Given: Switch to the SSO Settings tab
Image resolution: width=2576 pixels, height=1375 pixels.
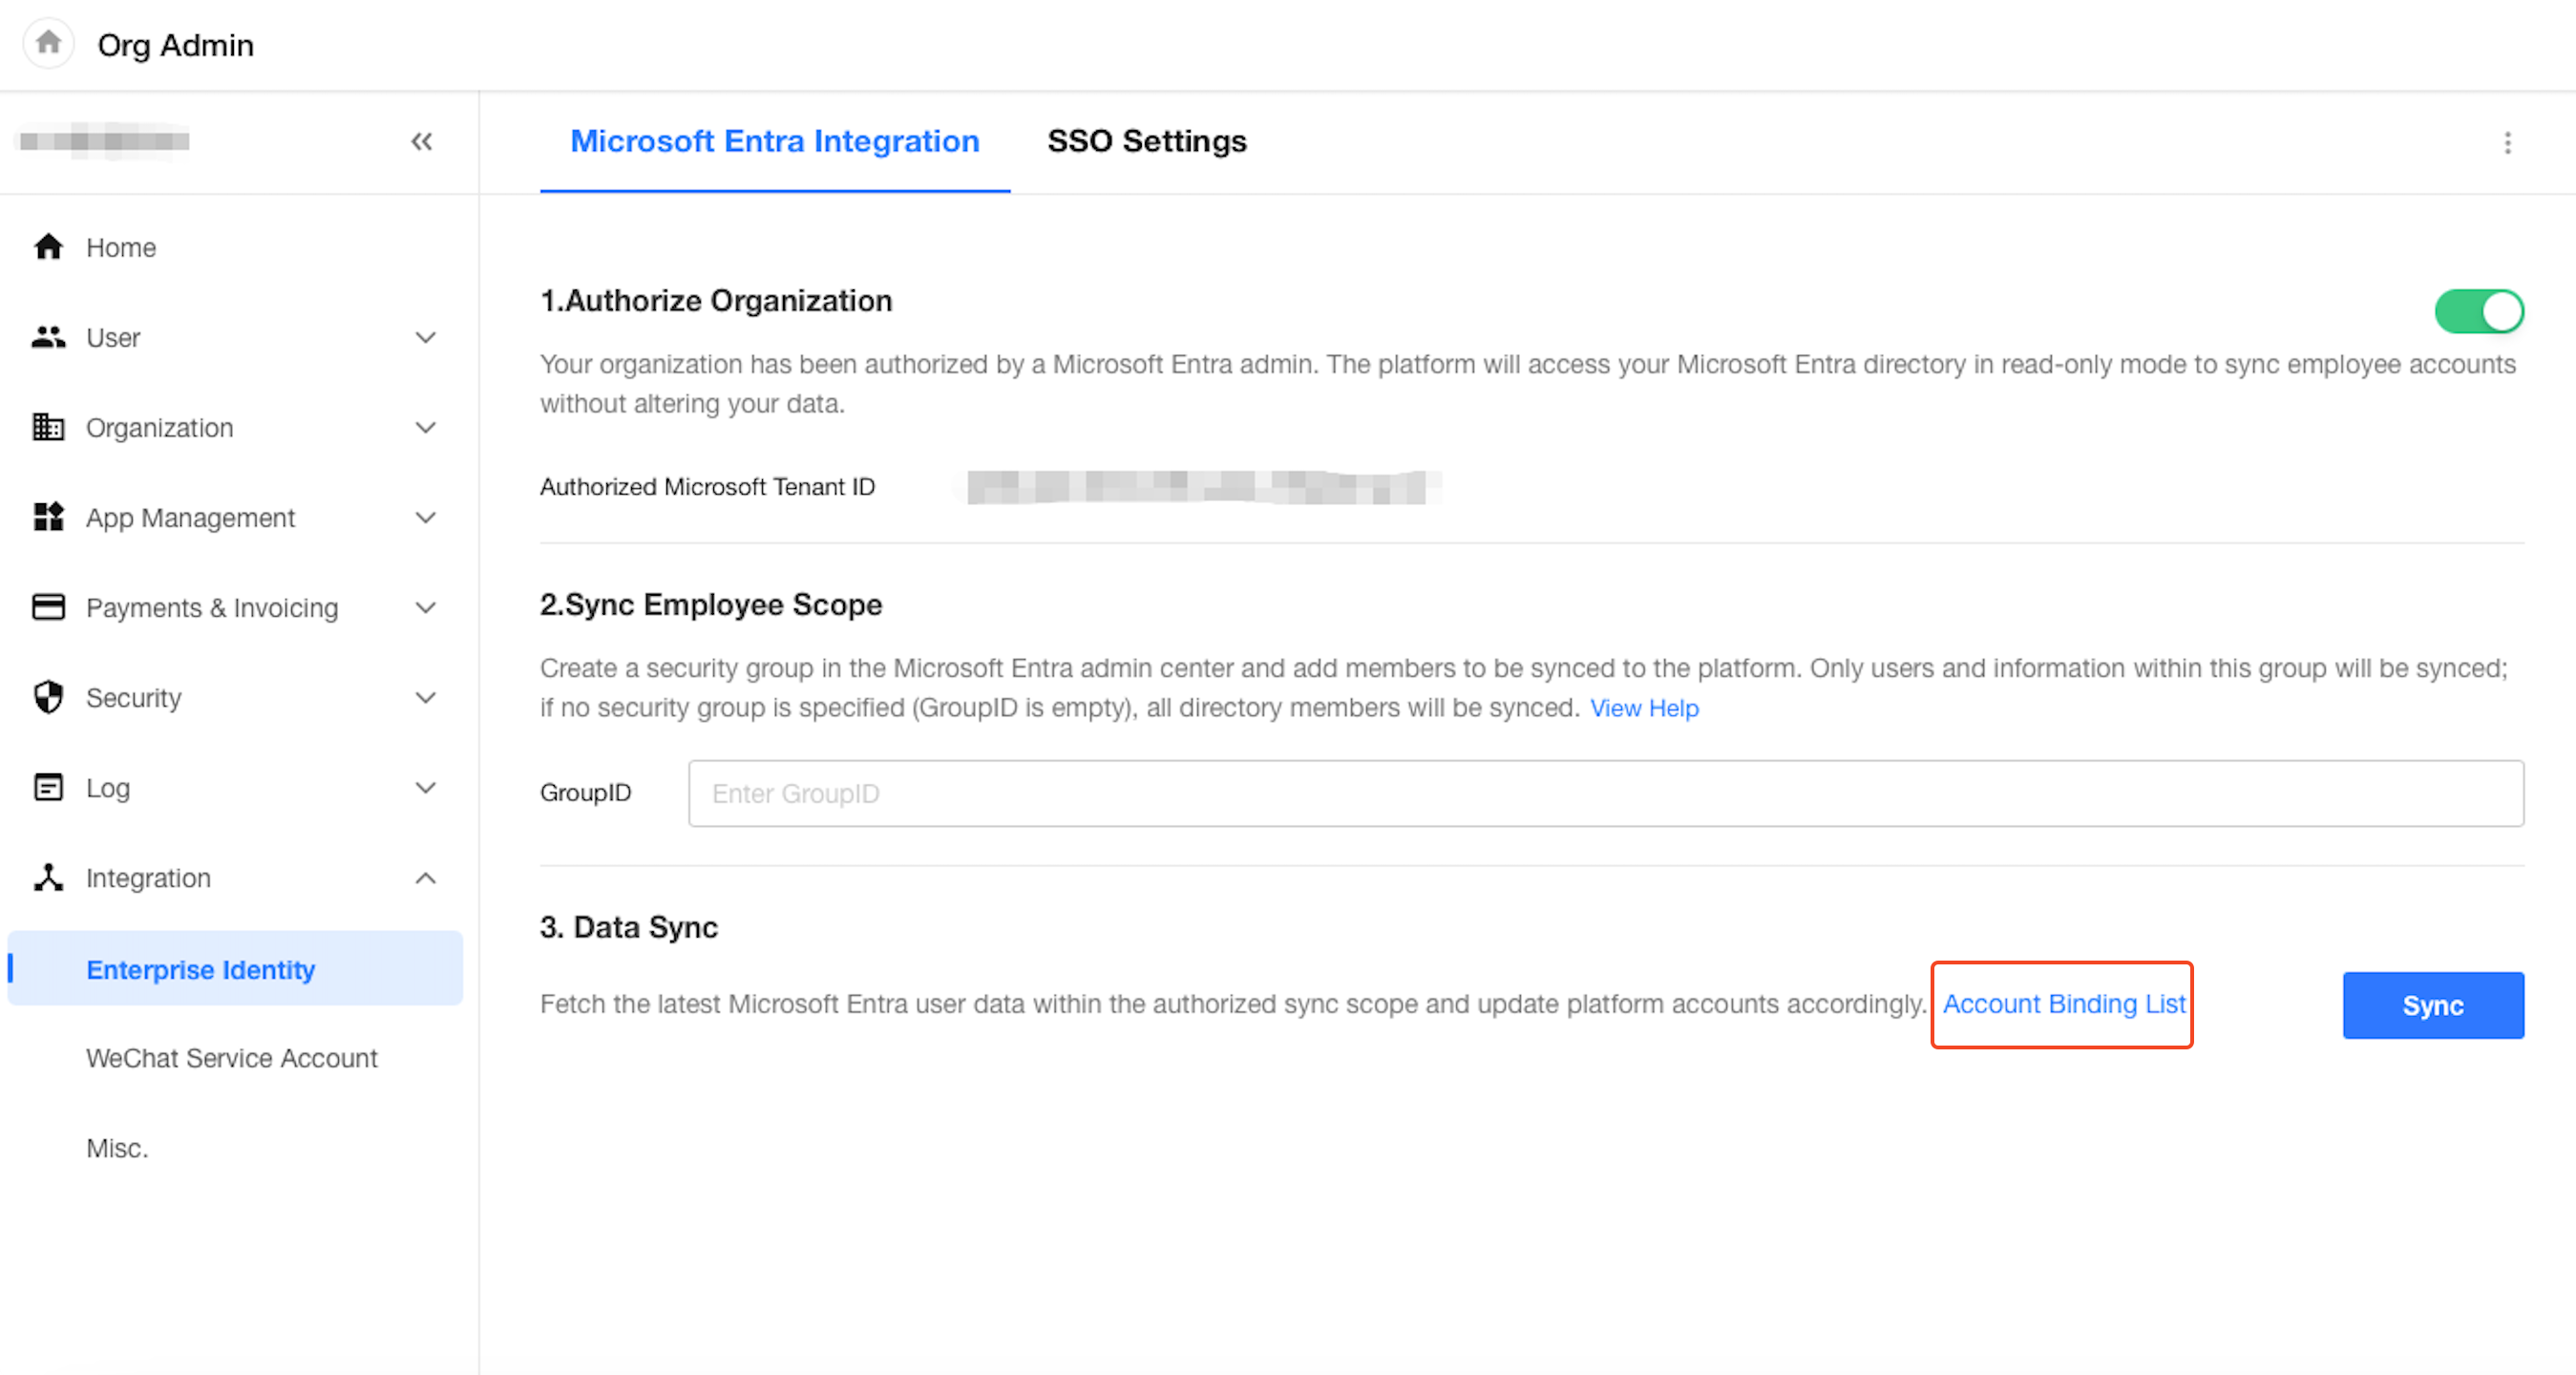Looking at the screenshot, I should pyautogui.click(x=1146, y=141).
